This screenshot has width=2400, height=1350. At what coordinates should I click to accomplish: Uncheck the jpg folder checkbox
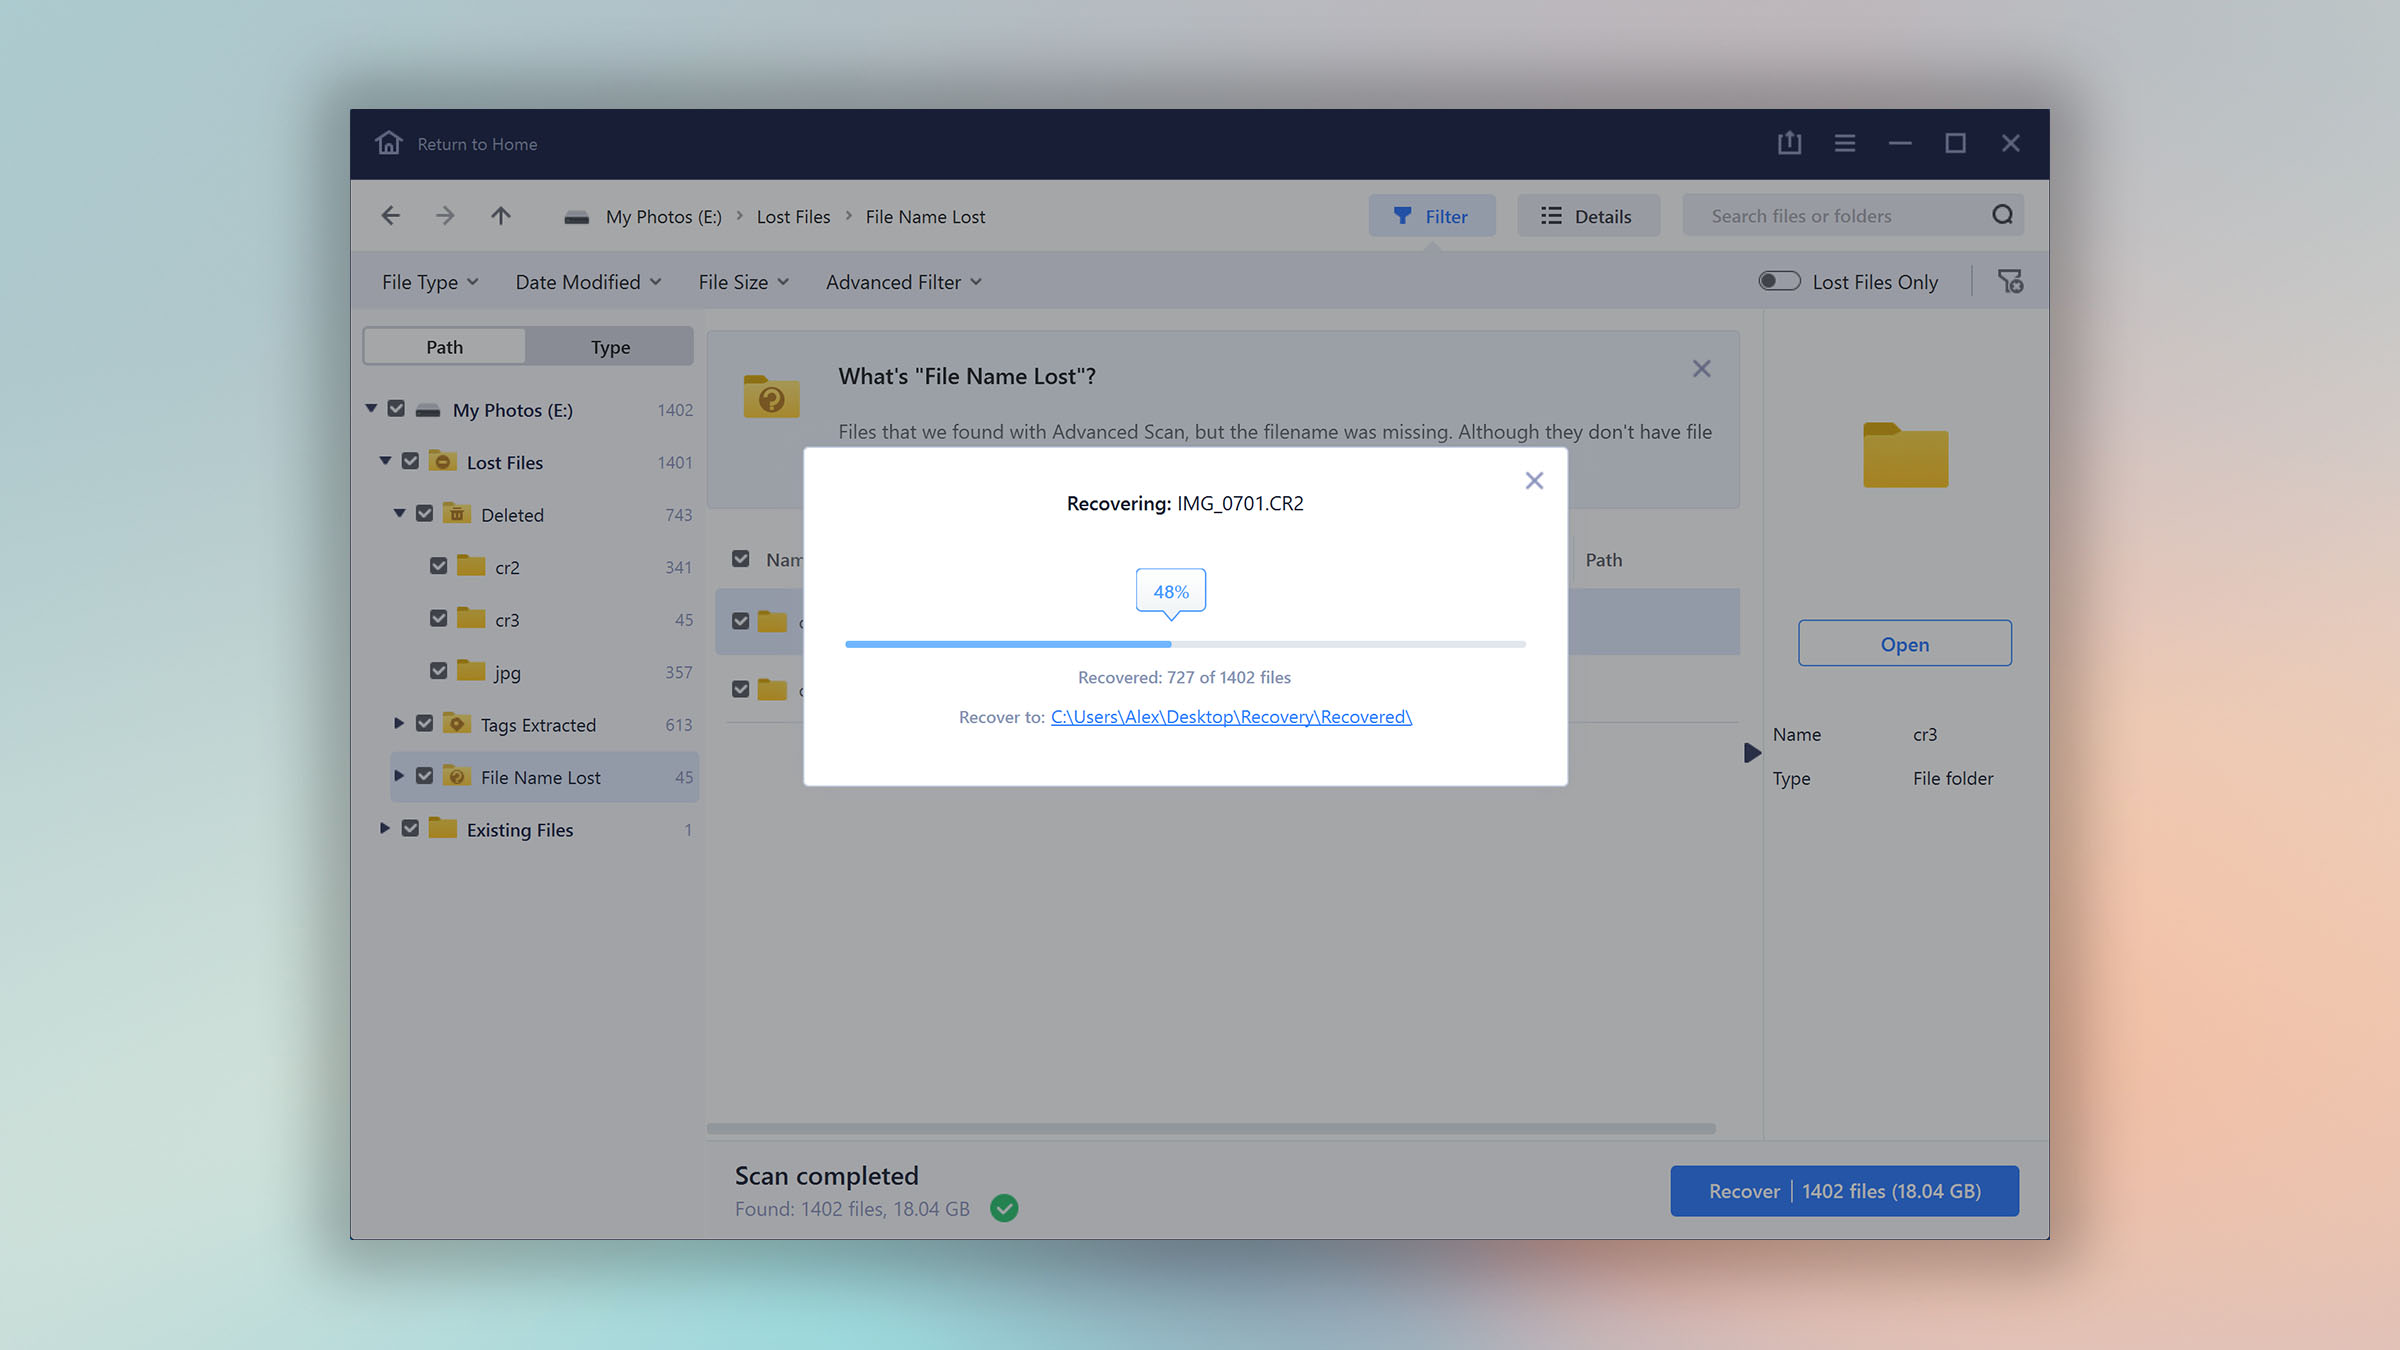(438, 671)
